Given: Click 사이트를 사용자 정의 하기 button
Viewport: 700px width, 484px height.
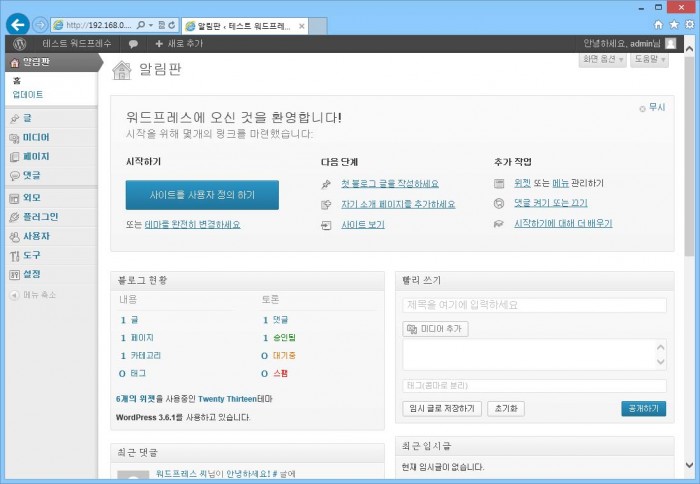Looking at the screenshot, I should (x=202, y=195).
